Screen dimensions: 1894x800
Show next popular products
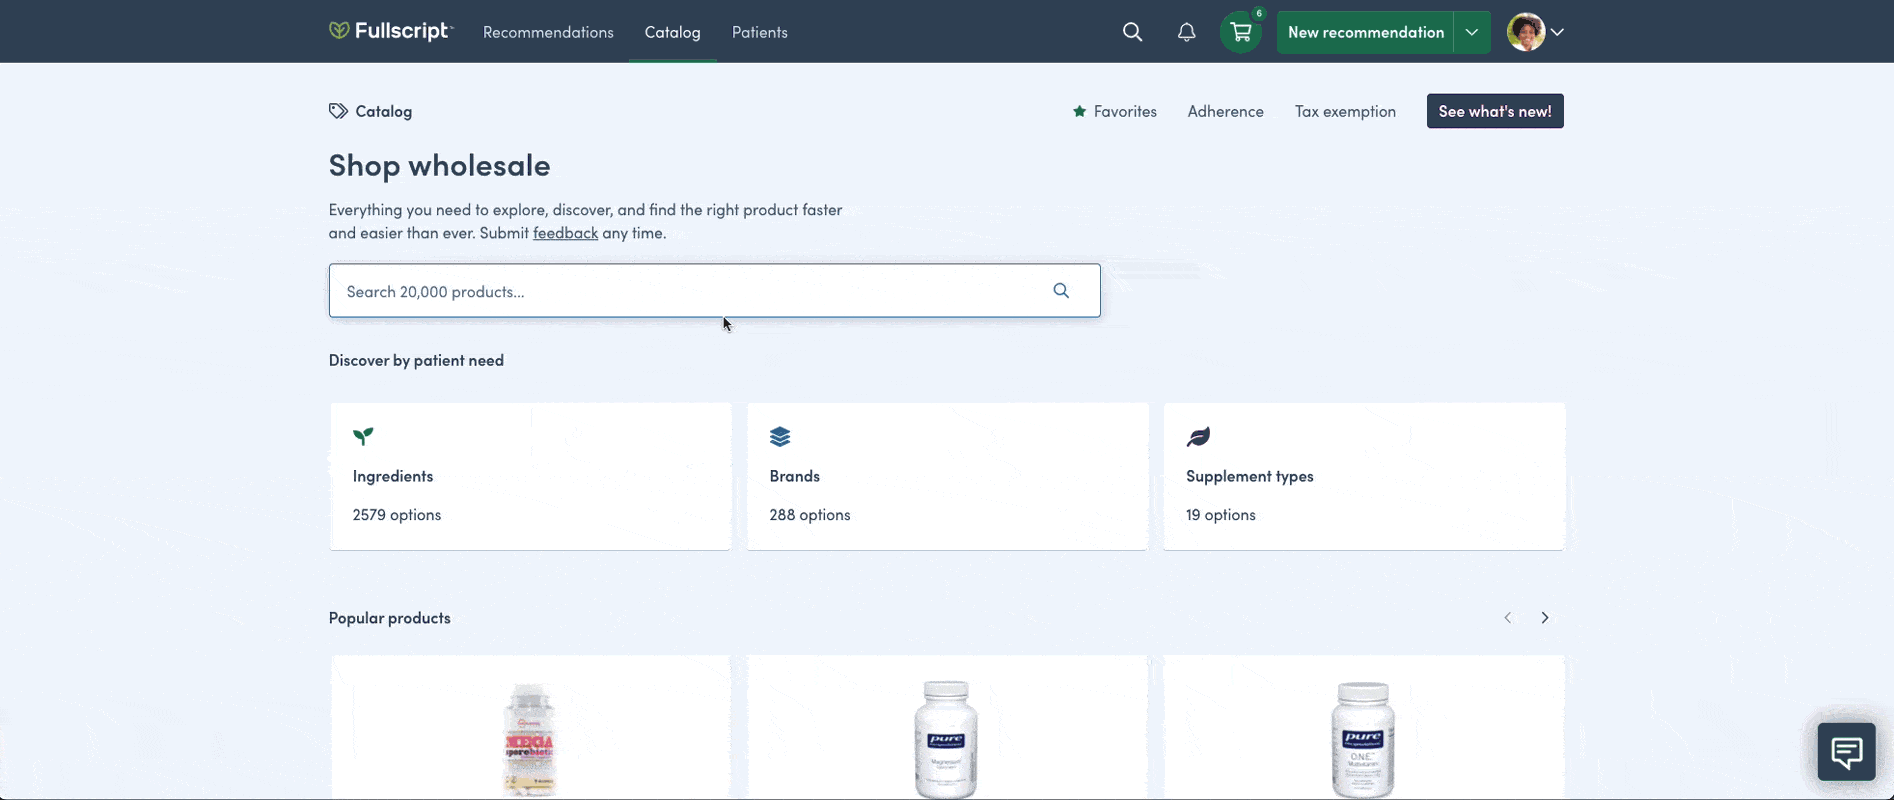1544,618
